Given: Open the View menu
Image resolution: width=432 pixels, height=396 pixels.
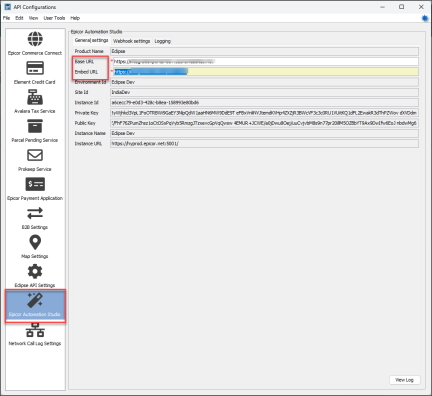Looking at the screenshot, I should click(x=33, y=18).
